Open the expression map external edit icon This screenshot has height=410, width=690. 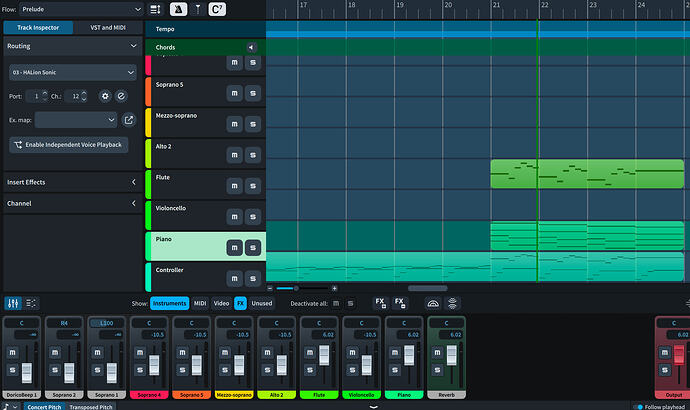coord(128,120)
